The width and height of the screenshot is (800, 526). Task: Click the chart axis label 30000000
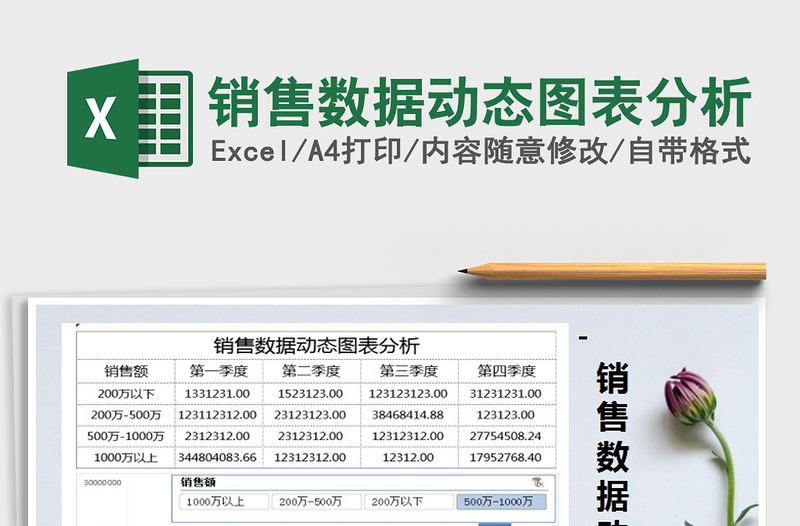coord(103,483)
